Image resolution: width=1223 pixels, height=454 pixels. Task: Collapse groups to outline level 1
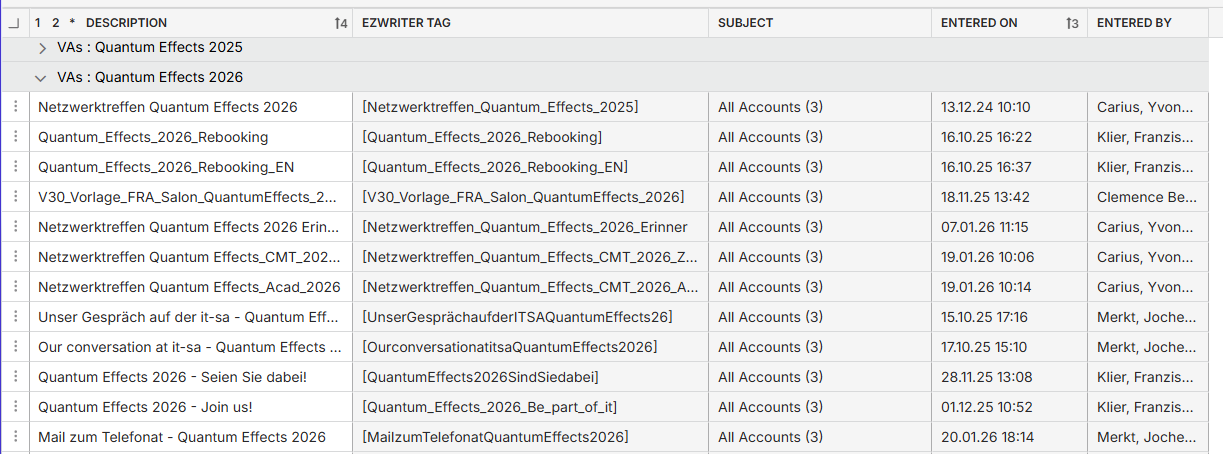(38, 23)
